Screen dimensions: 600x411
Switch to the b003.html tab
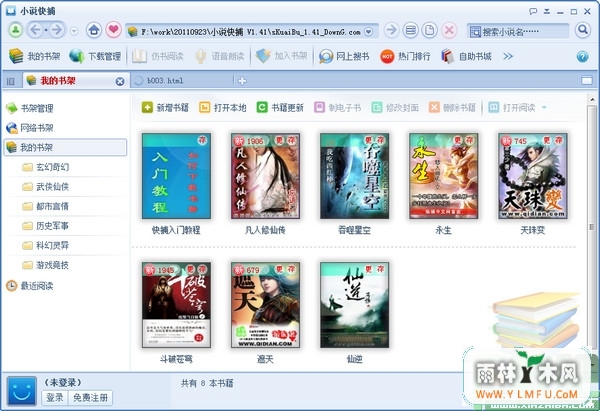(181, 80)
